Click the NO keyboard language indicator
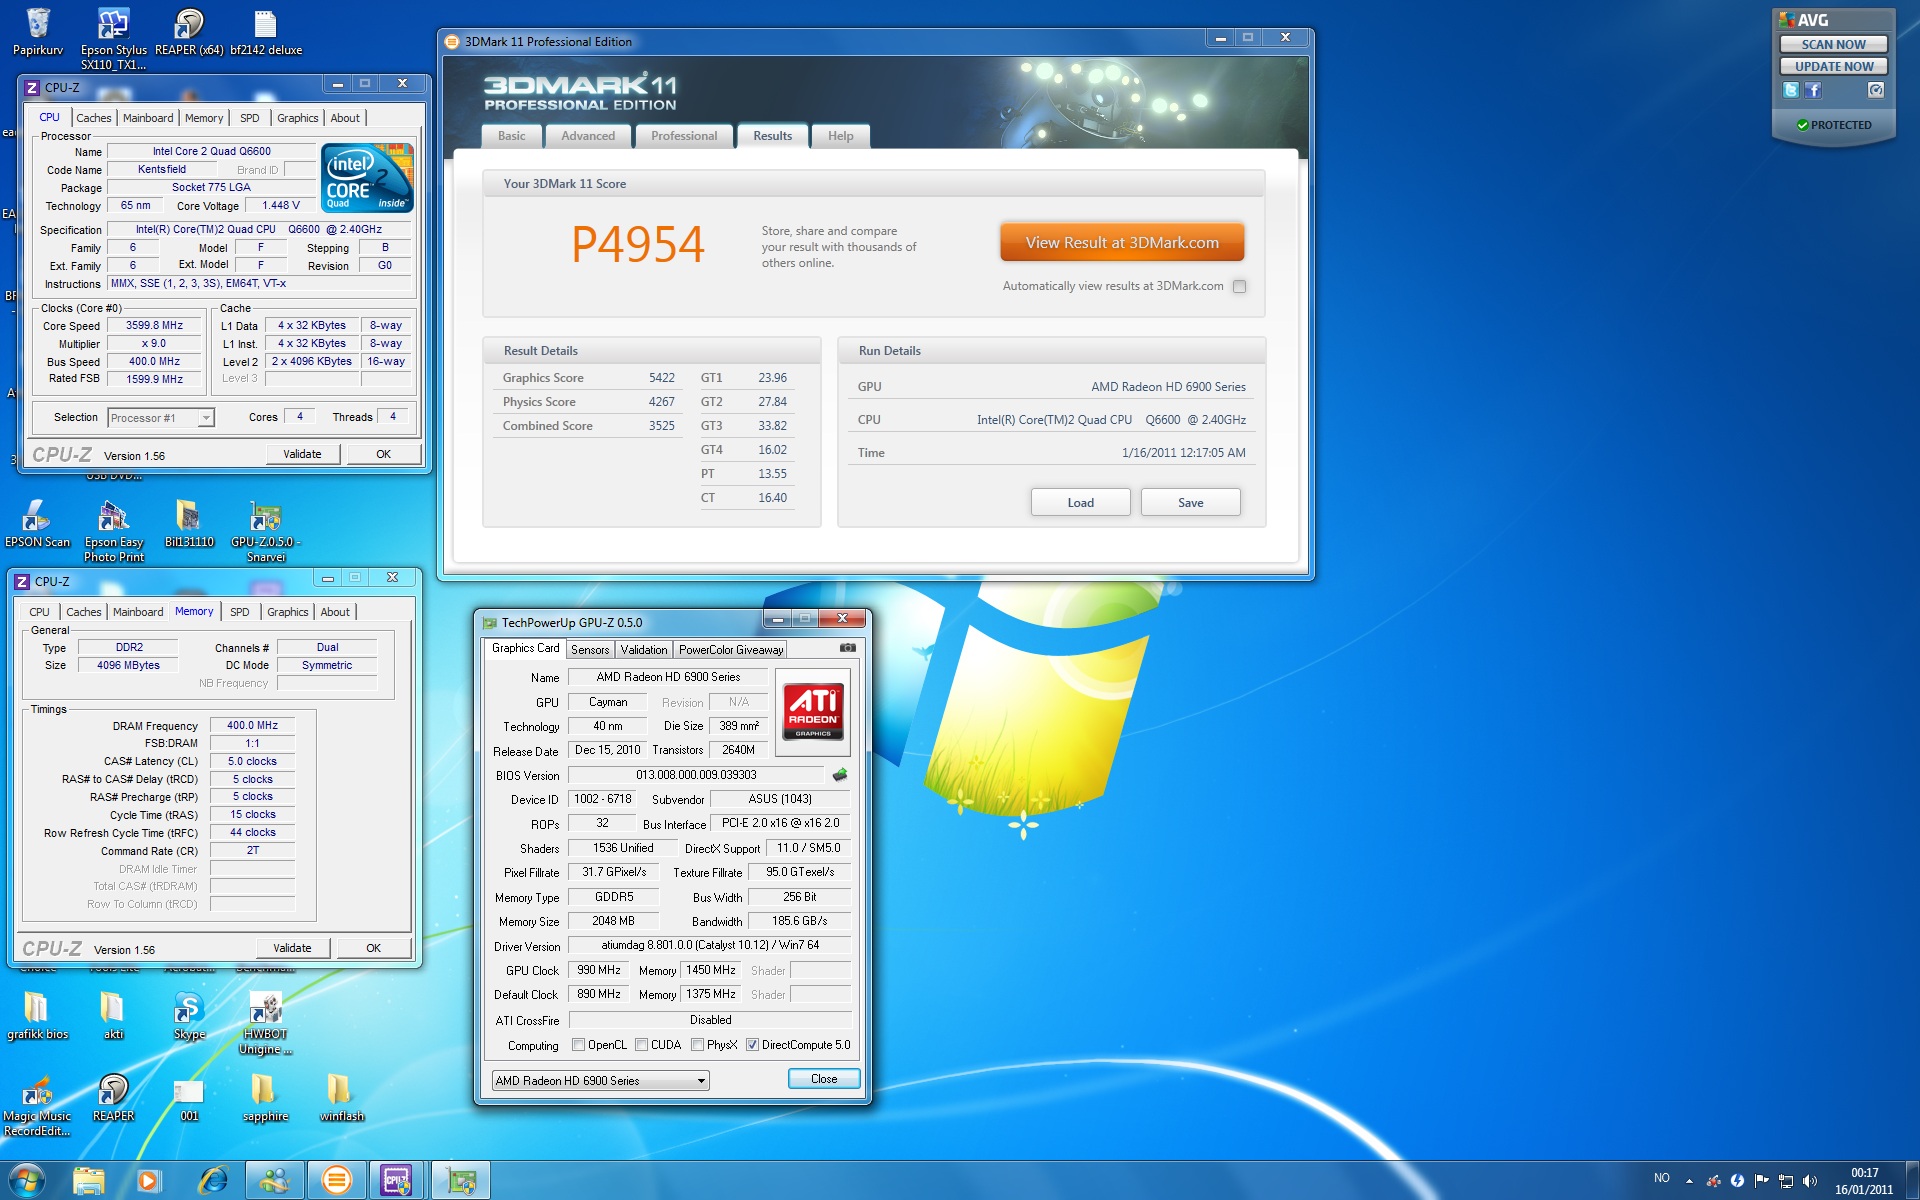Viewport: 1920px width, 1200px height. 1661,1178
